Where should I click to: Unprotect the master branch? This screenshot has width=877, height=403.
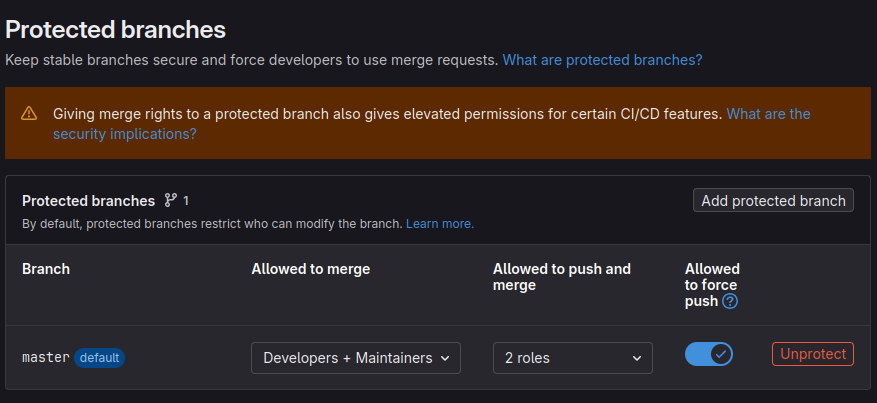813,354
